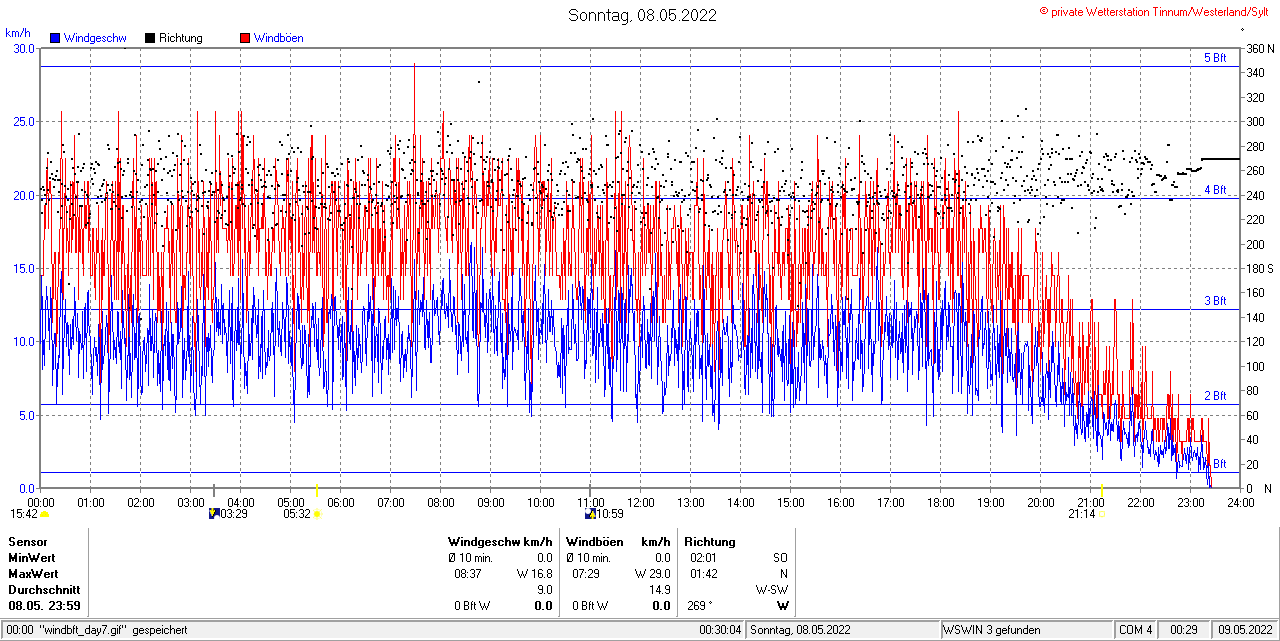Screen dimensions: 1280x641
Task: Click the 00:29 status bar clock
Action: (x=1185, y=630)
